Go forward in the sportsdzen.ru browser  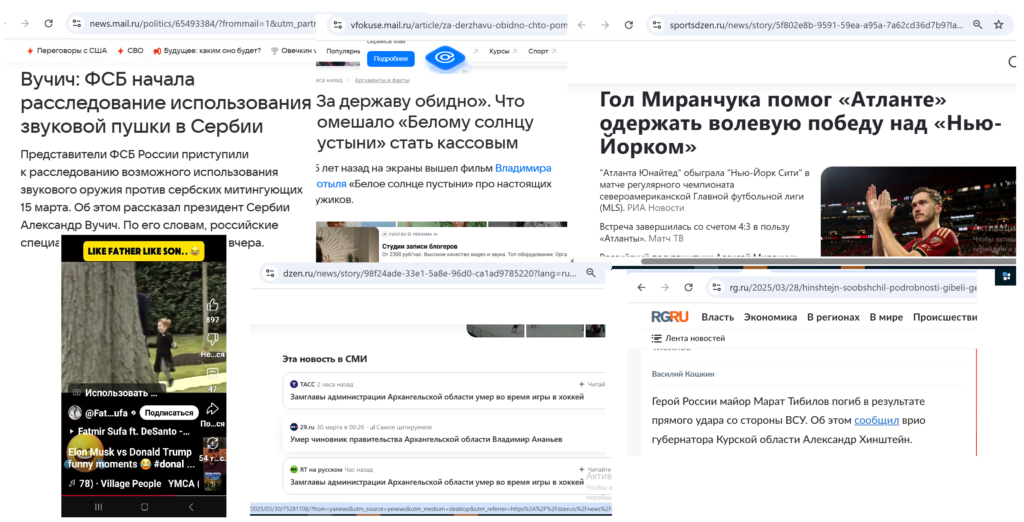(605, 25)
